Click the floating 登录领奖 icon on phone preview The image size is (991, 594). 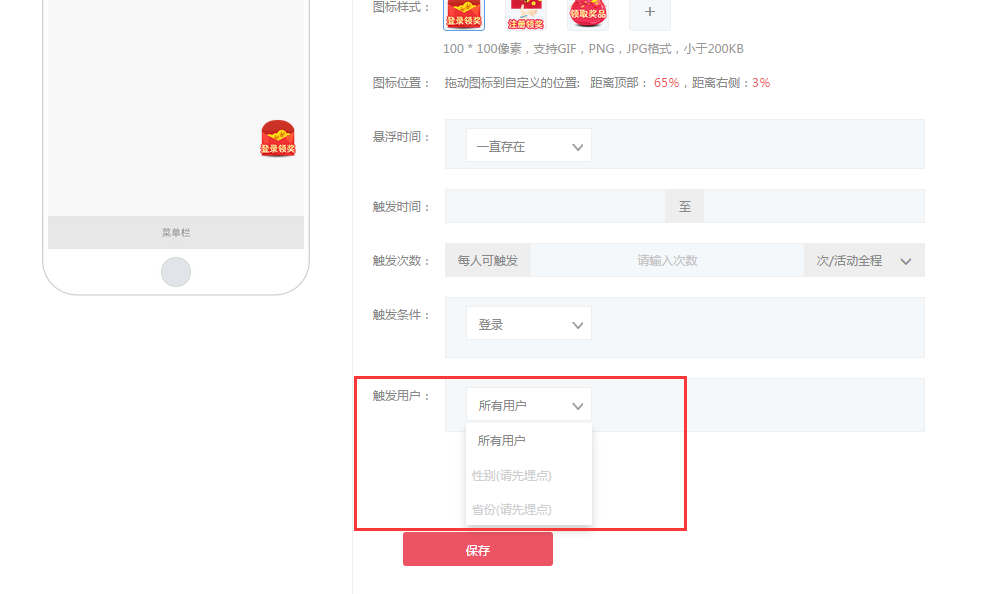tap(277, 140)
